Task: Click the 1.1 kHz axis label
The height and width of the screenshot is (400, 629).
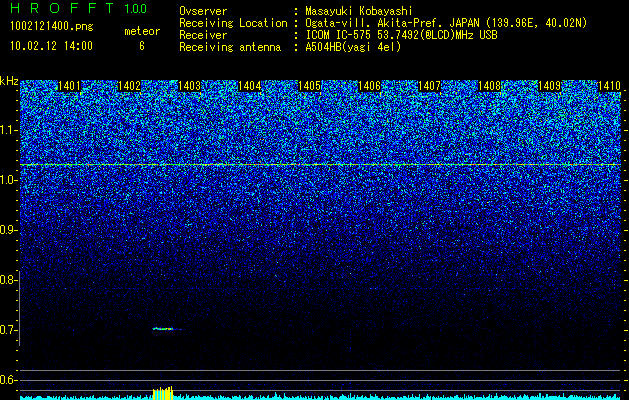Action: [x=7, y=130]
